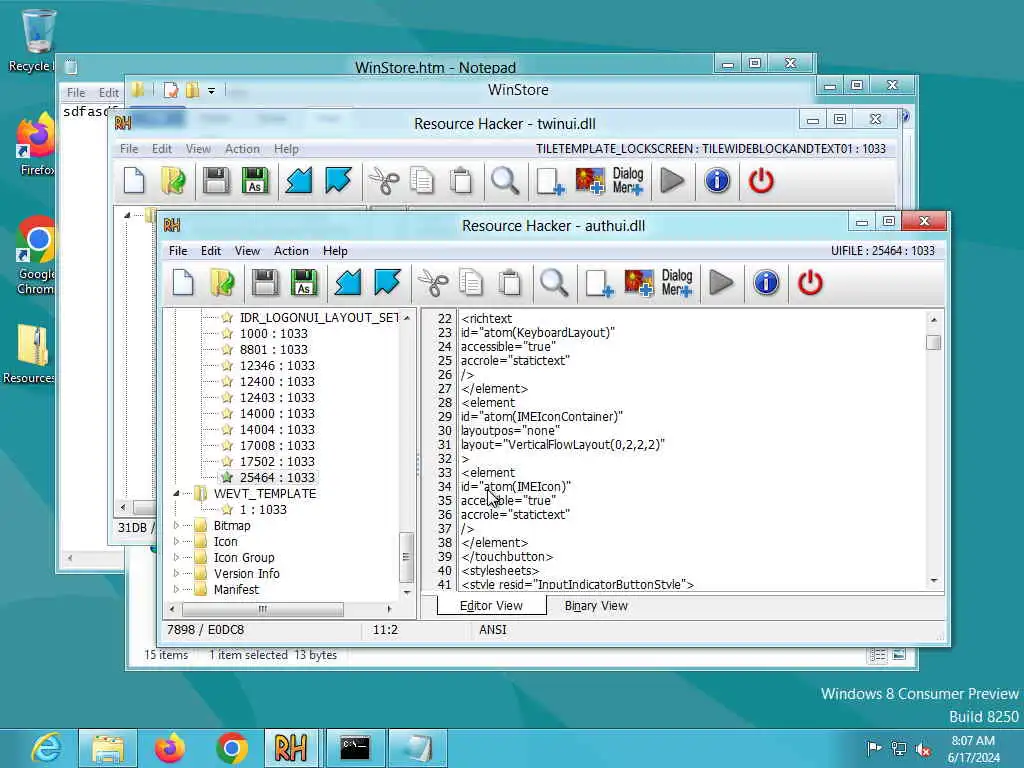Open Help menu in authui.dll window

coord(335,251)
